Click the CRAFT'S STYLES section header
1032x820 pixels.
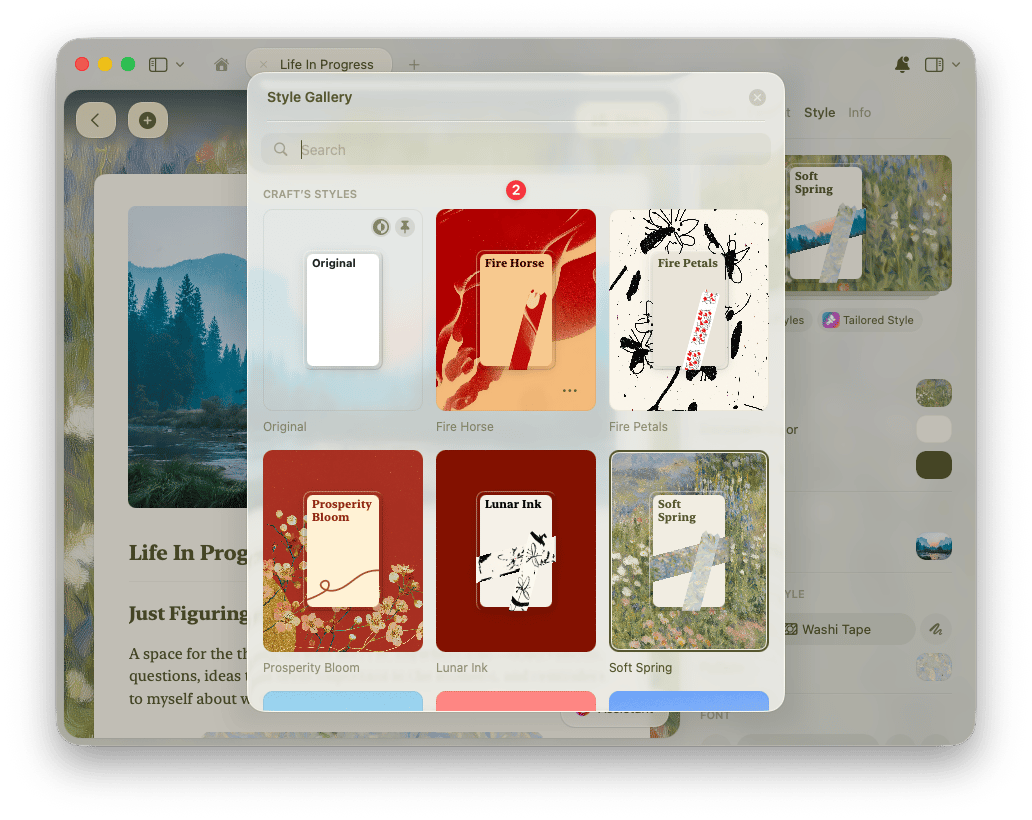[x=310, y=194]
